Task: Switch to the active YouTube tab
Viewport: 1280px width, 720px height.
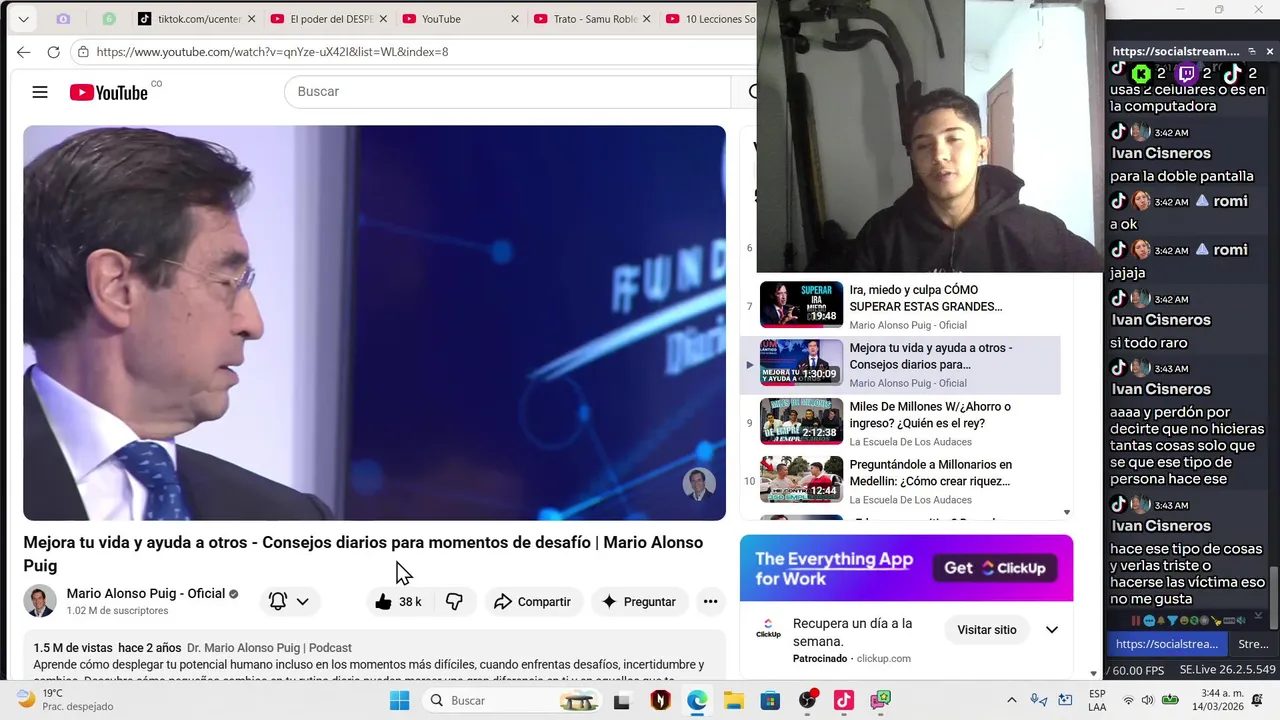Action: tap(460, 19)
